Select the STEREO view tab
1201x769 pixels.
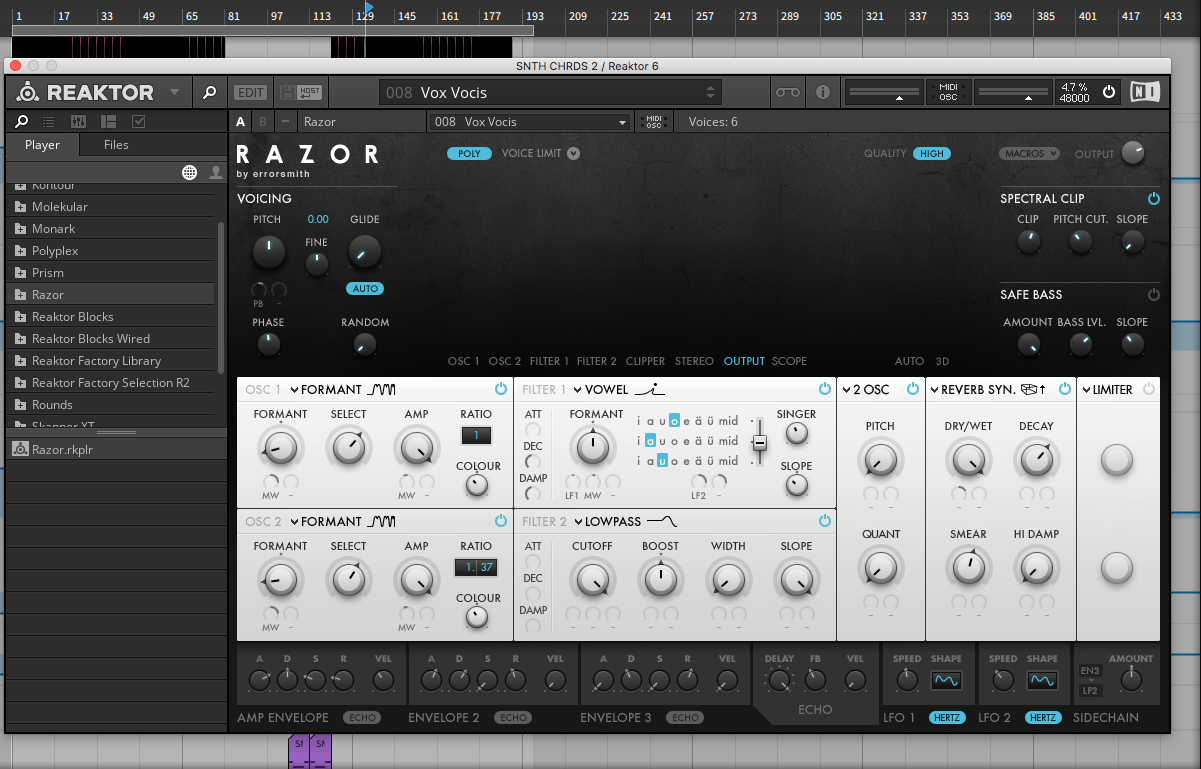[x=695, y=361]
